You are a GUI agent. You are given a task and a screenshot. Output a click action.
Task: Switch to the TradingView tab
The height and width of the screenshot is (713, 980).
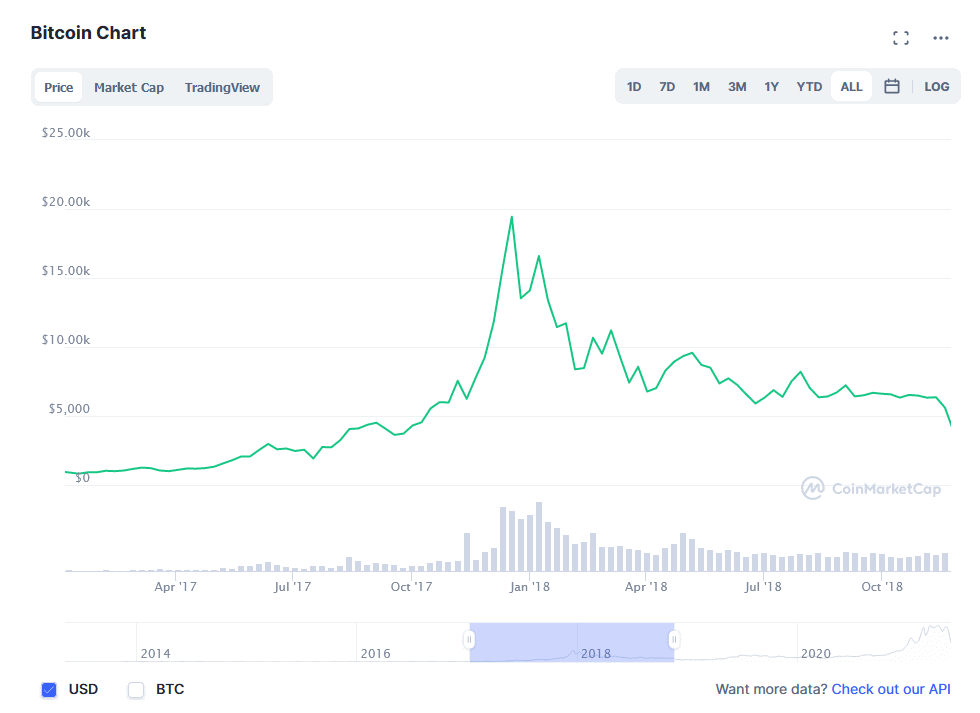(222, 87)
